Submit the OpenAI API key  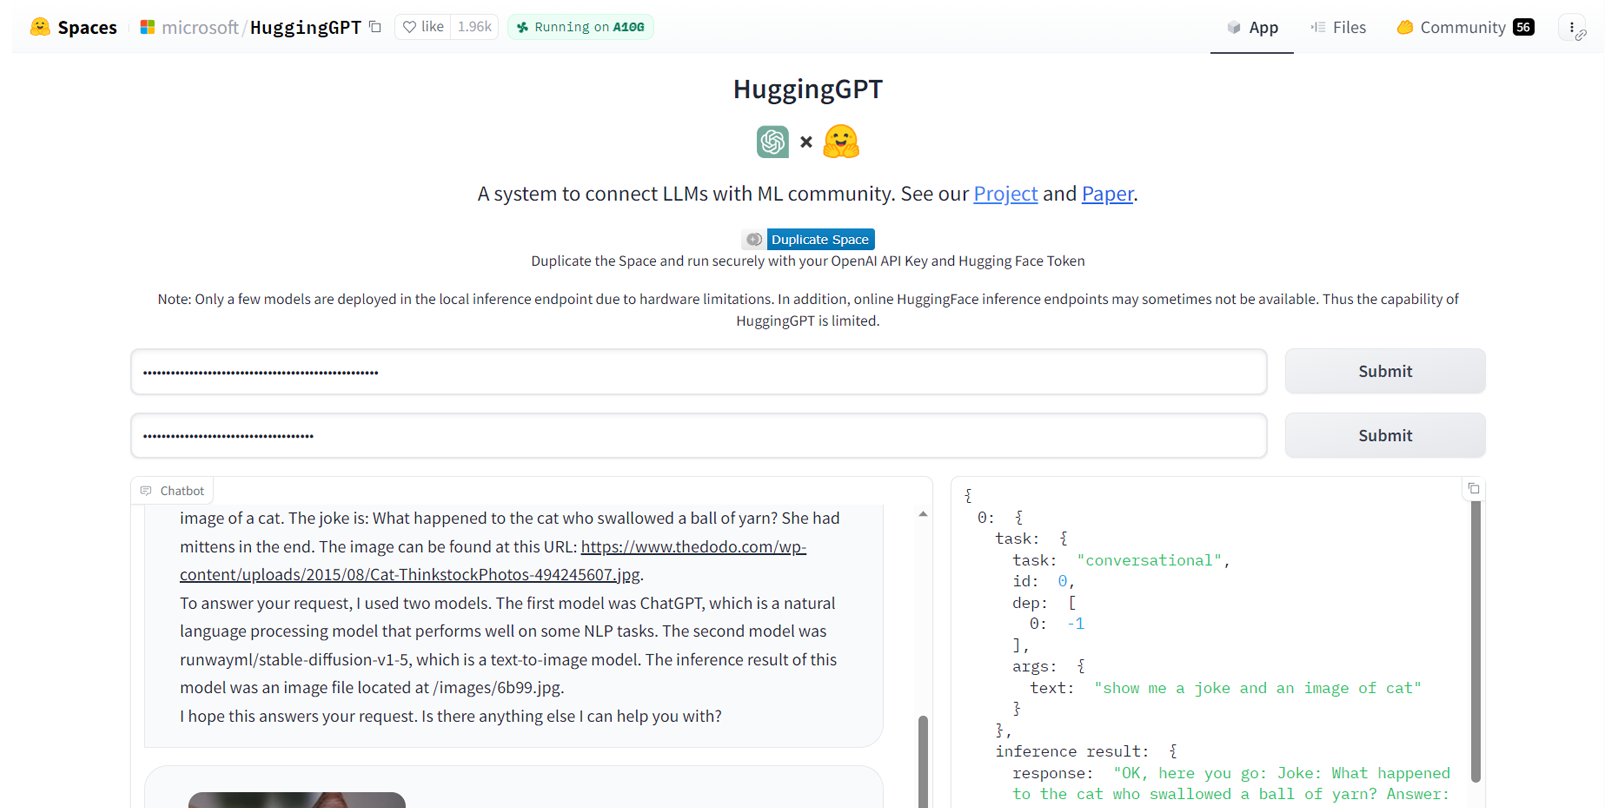tap(1385, 371)
